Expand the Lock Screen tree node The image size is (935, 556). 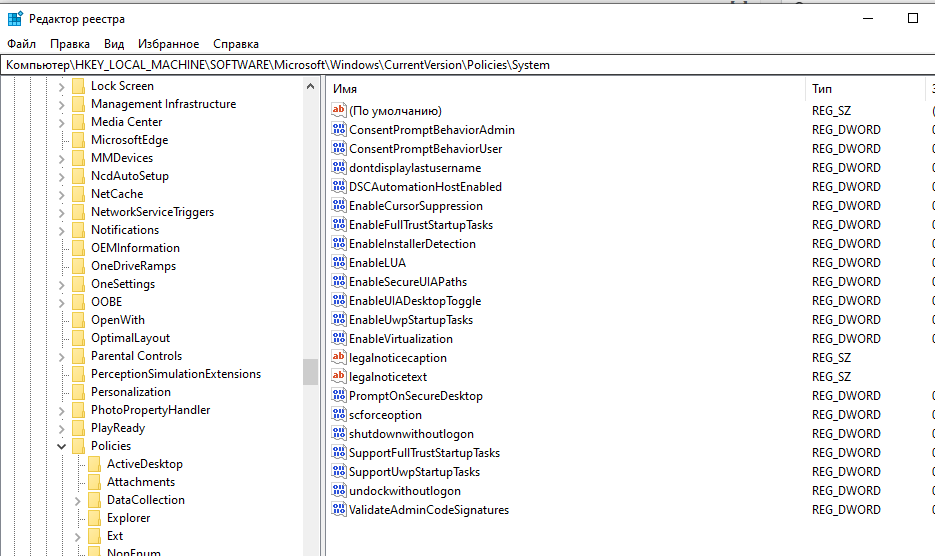(62, 86)
